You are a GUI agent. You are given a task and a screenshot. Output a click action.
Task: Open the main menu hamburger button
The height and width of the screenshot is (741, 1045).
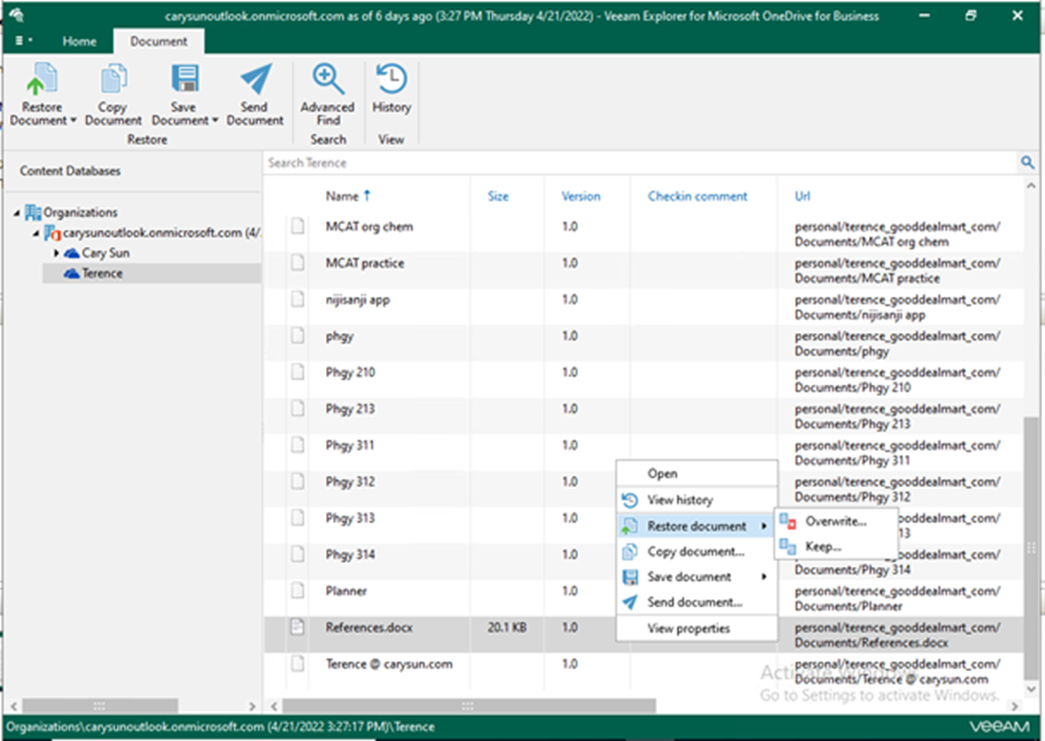(23, 41)
